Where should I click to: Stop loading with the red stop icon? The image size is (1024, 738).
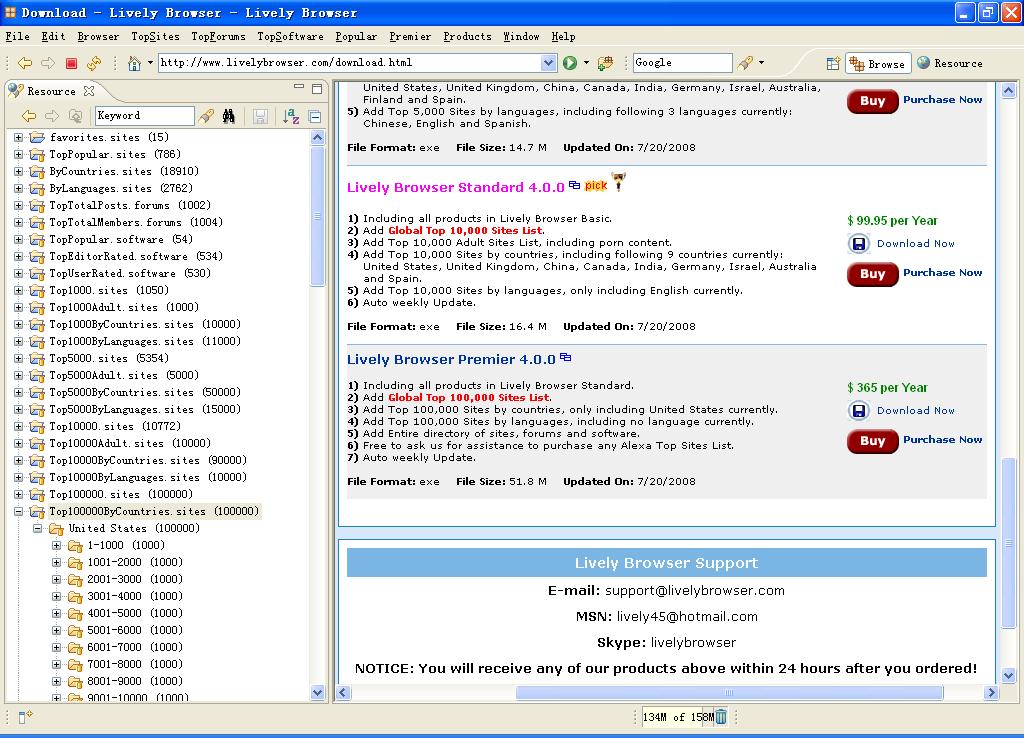(x=71, y=63)
